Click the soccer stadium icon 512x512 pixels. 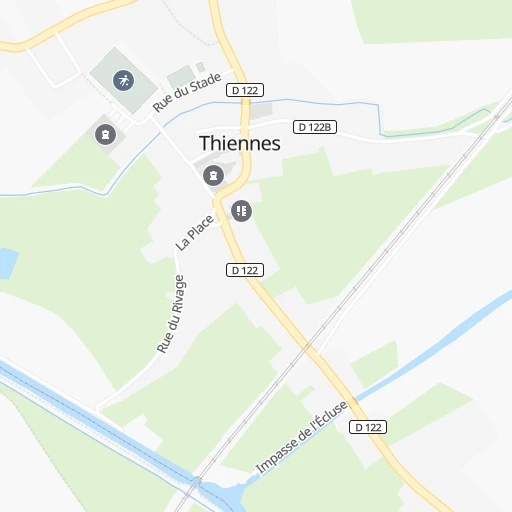pos(123,81)
